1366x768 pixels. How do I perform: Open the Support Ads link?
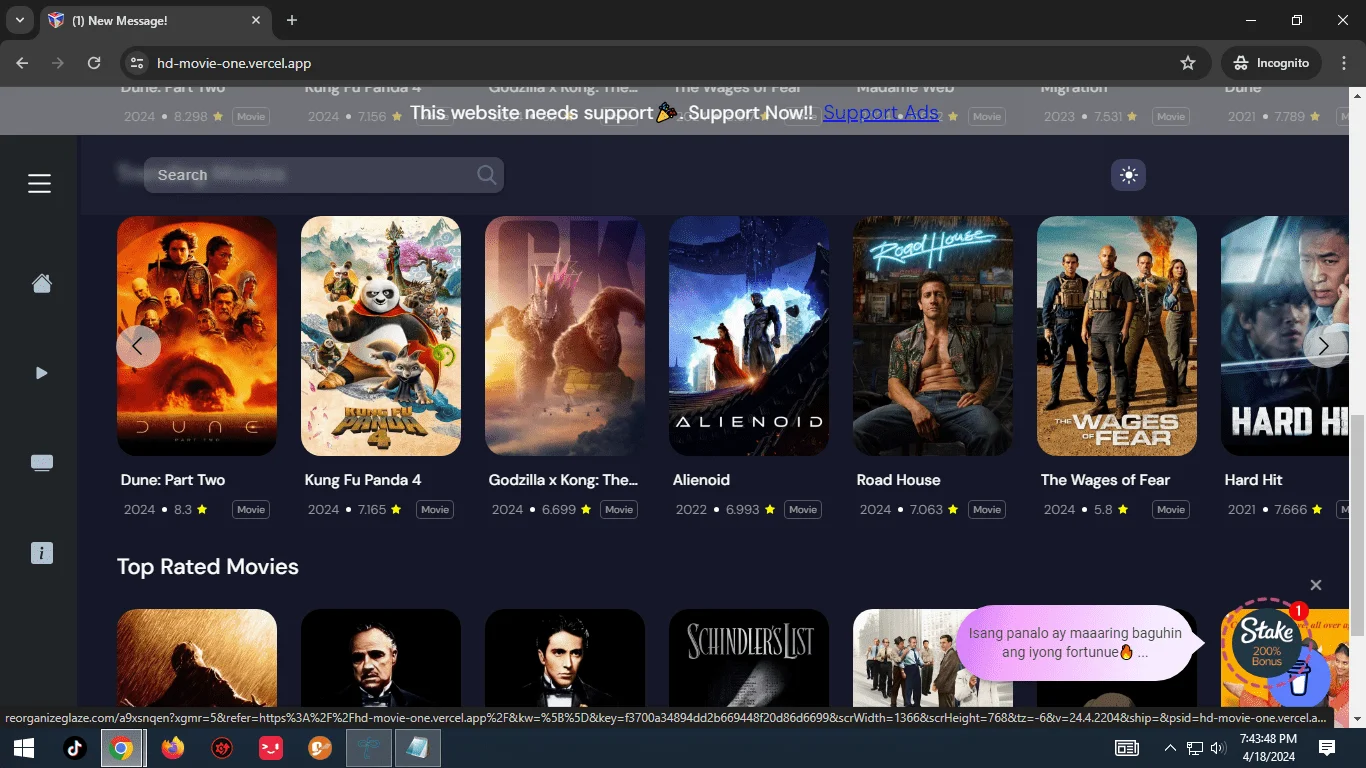(x=881, y=113)
